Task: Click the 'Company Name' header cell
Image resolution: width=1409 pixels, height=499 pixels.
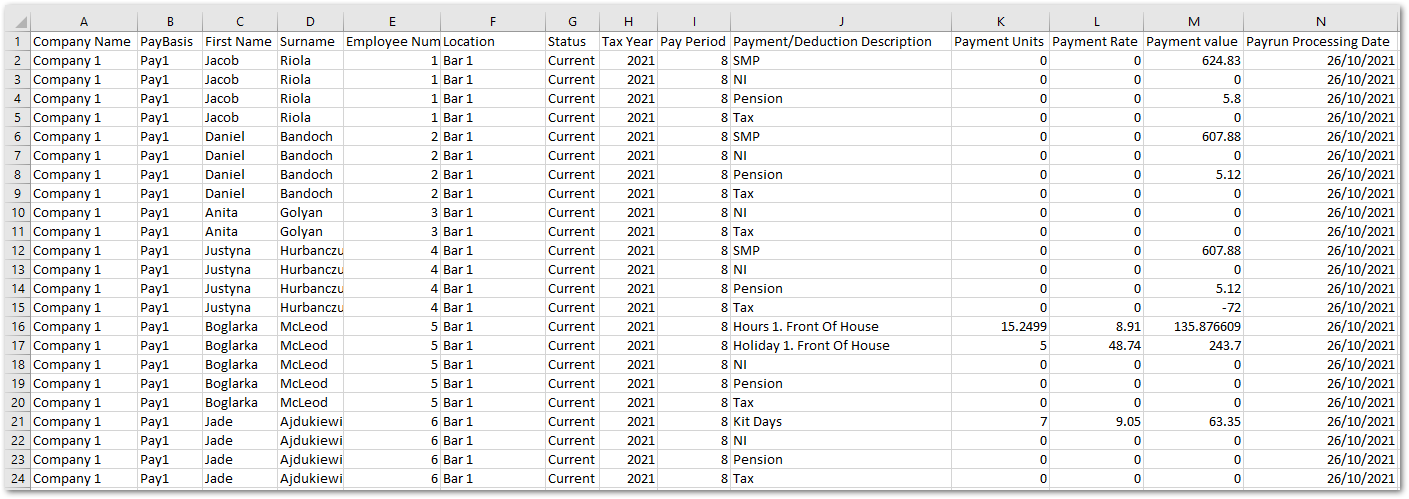Action: click(x=83, y=42)
